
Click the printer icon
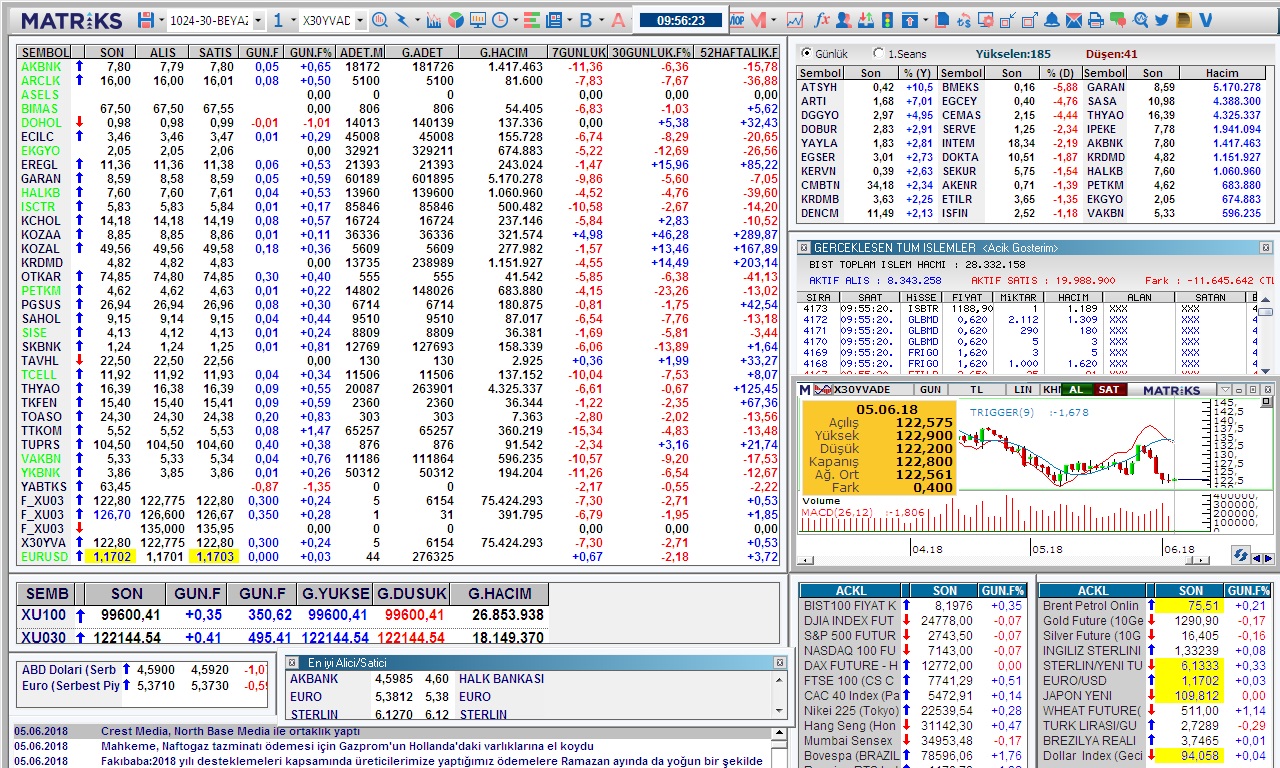pos(1096,20)
